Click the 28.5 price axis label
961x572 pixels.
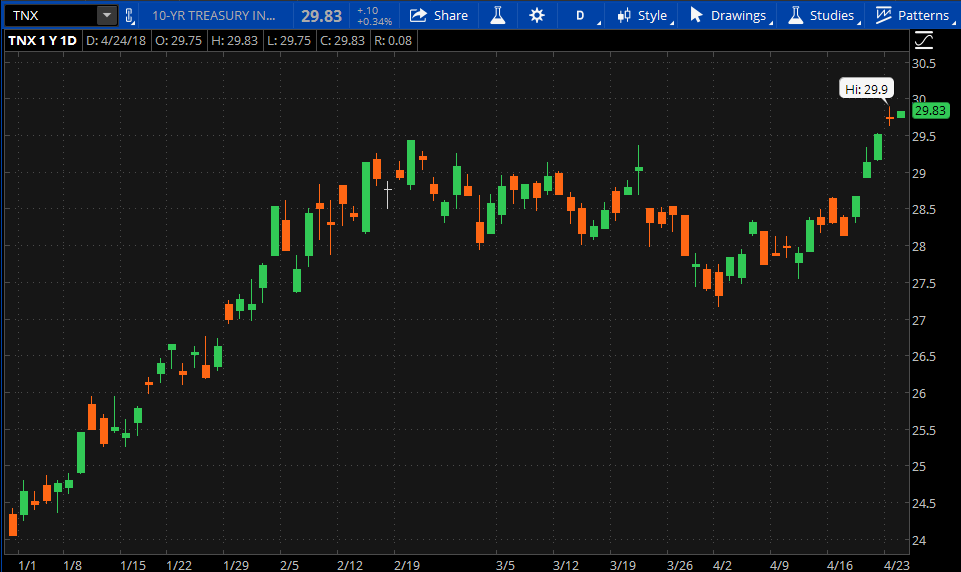(x=924, y=210)
